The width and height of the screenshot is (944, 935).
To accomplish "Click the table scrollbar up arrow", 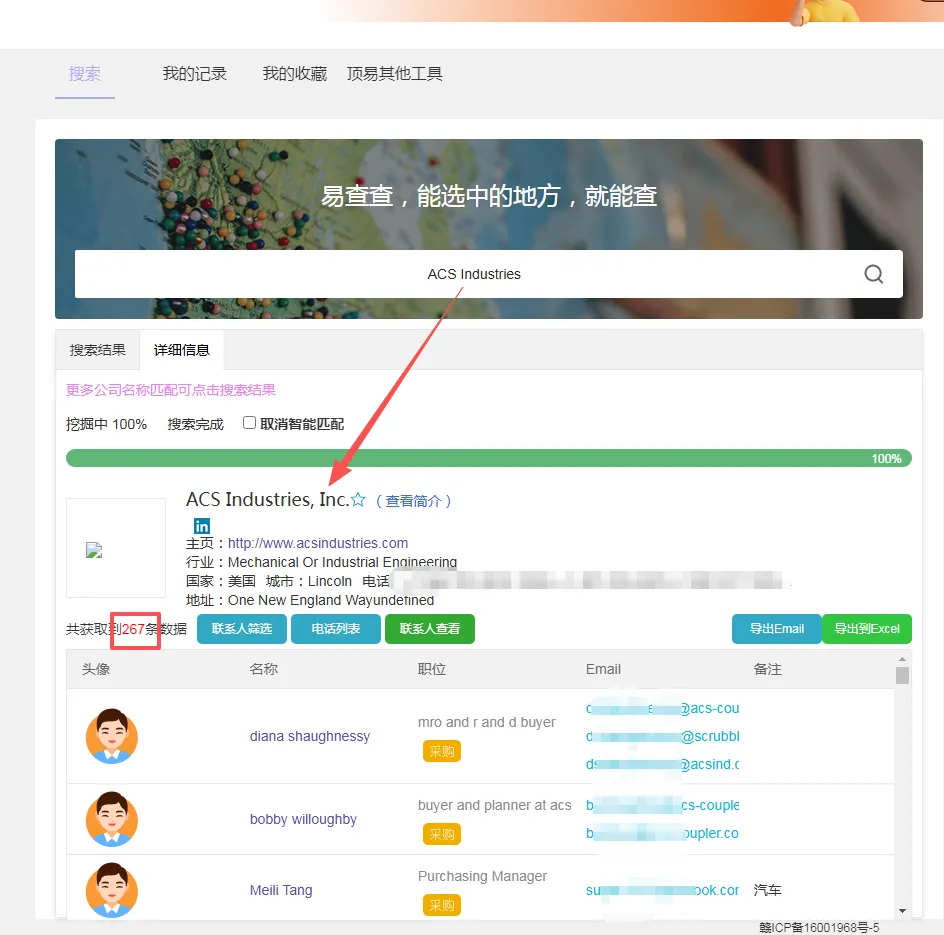I will pyautogui.click(x=902, y=659).
